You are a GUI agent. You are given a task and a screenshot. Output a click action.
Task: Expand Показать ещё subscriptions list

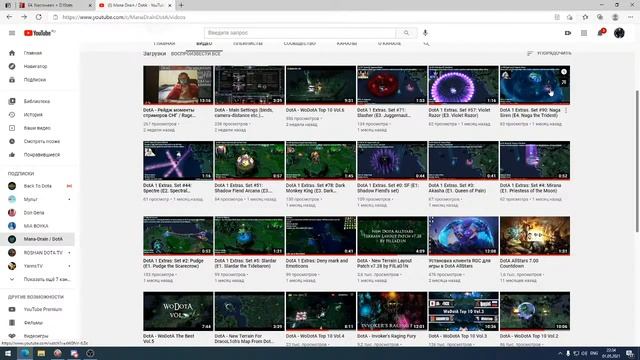(x=38, y=280)
